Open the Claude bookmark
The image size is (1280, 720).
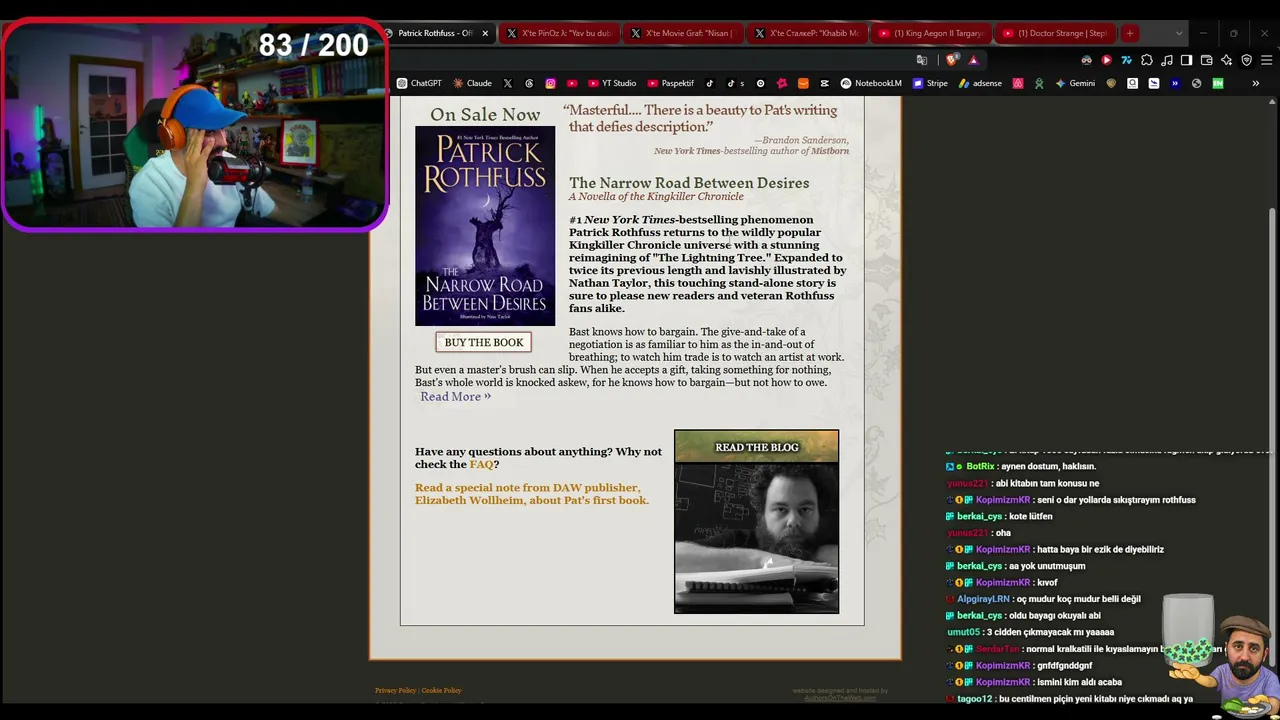pos(472,83)
